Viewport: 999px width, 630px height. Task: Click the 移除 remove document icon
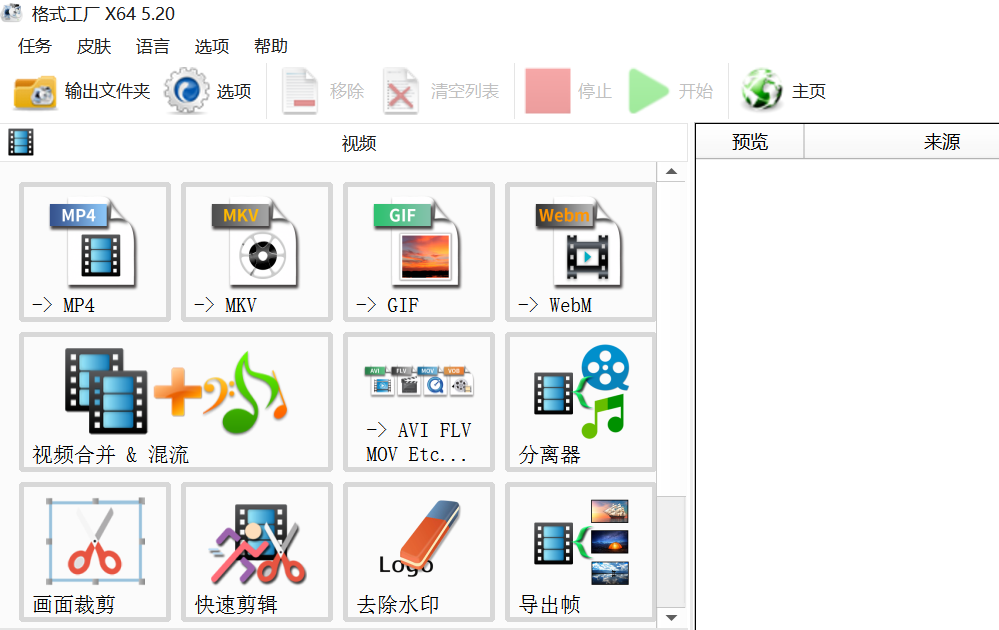coord(300,91)
